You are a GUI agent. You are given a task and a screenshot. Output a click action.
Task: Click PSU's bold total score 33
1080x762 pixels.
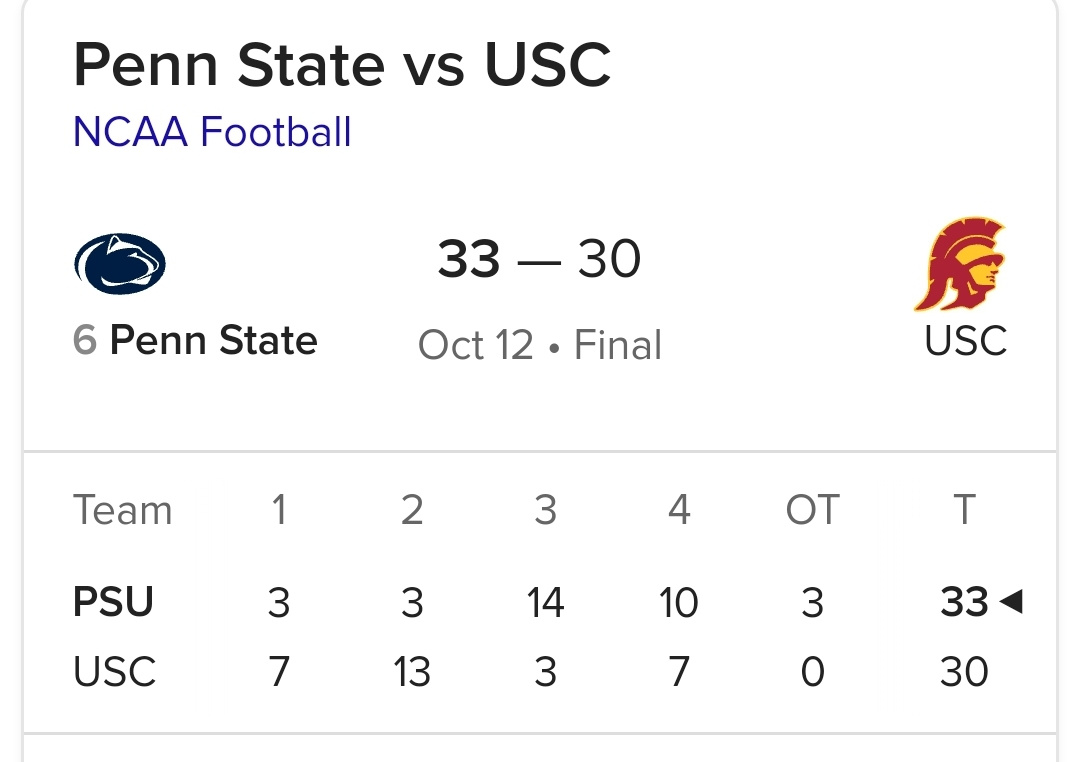coord(964,603)
